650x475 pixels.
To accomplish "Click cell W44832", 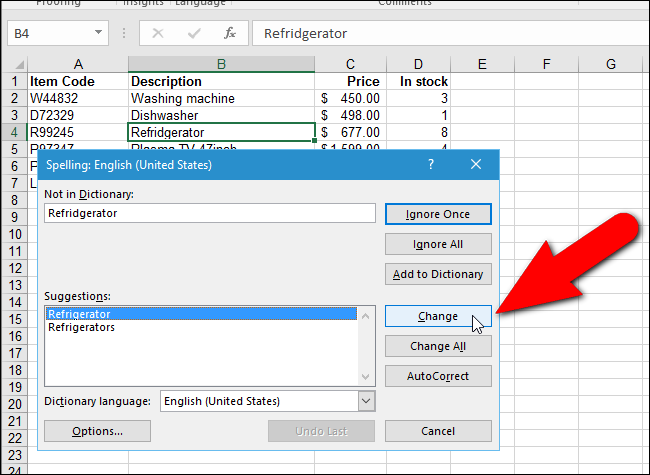I will tap(78, 98).
